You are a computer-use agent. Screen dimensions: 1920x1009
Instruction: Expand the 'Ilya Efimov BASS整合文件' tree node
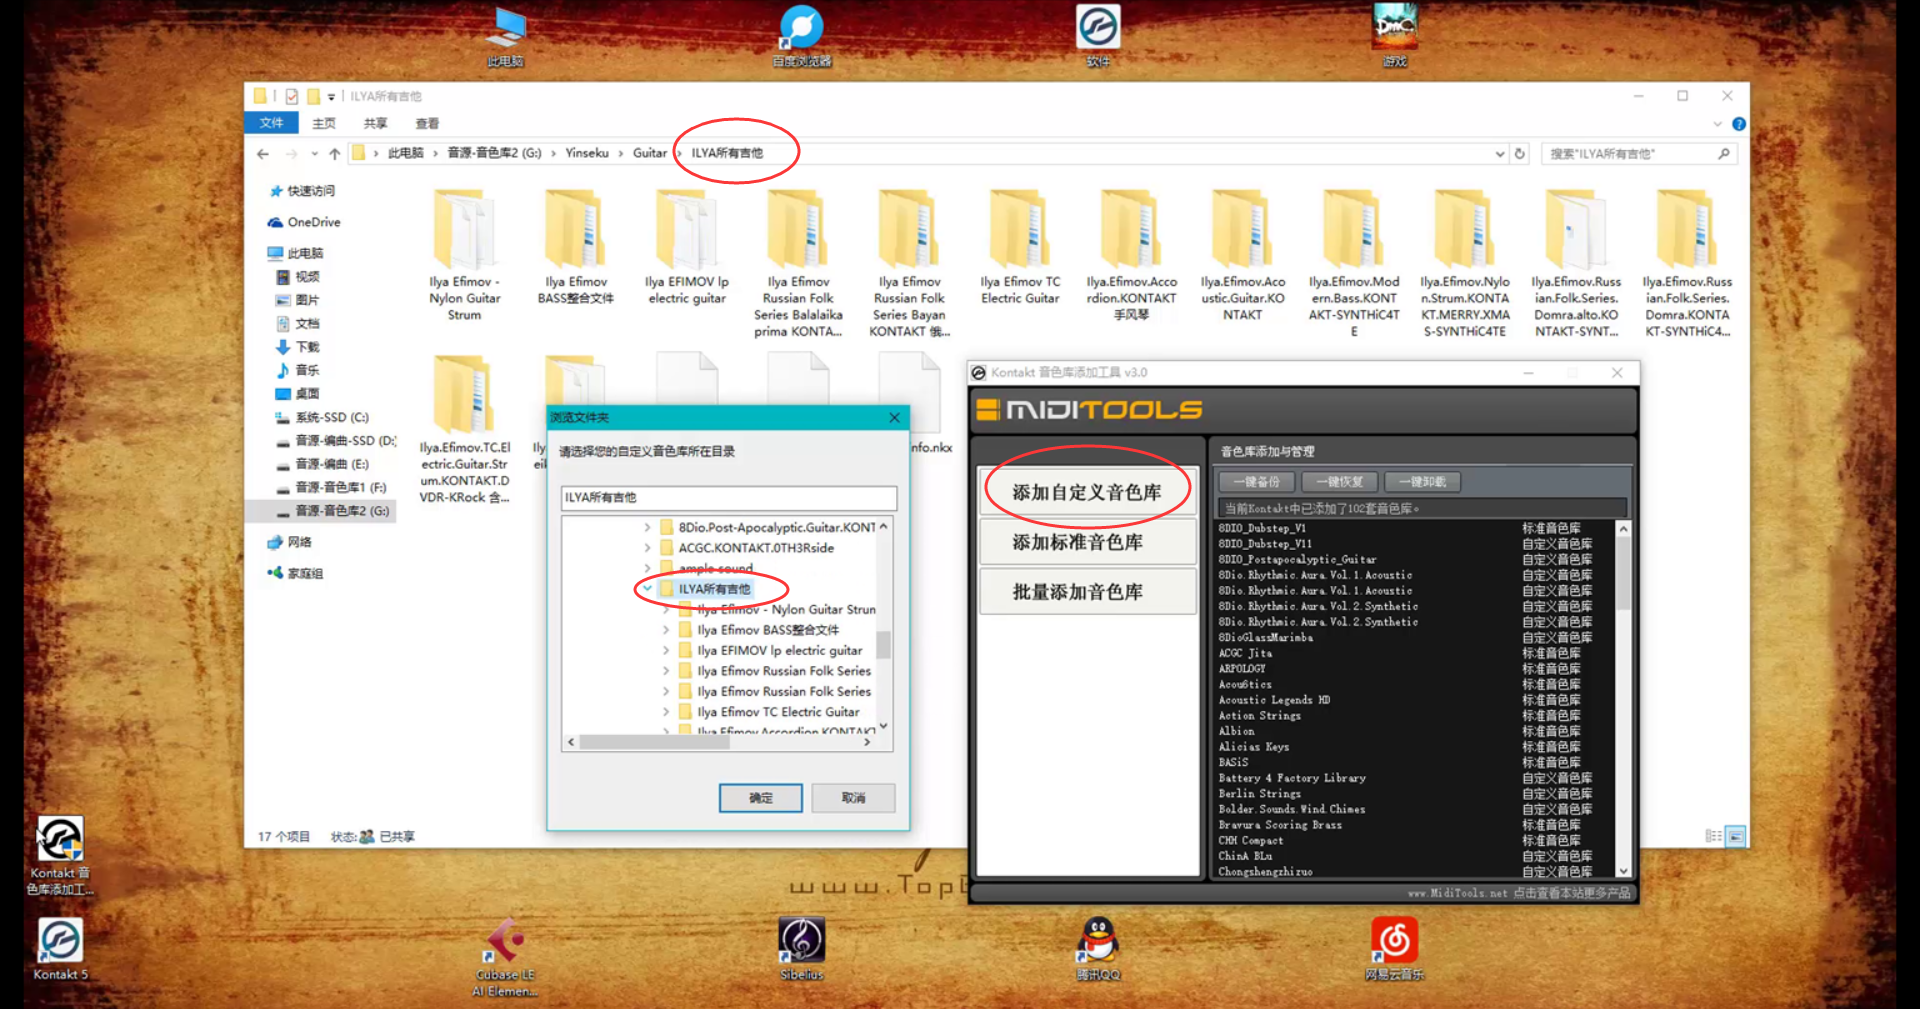tap(666, 630)
